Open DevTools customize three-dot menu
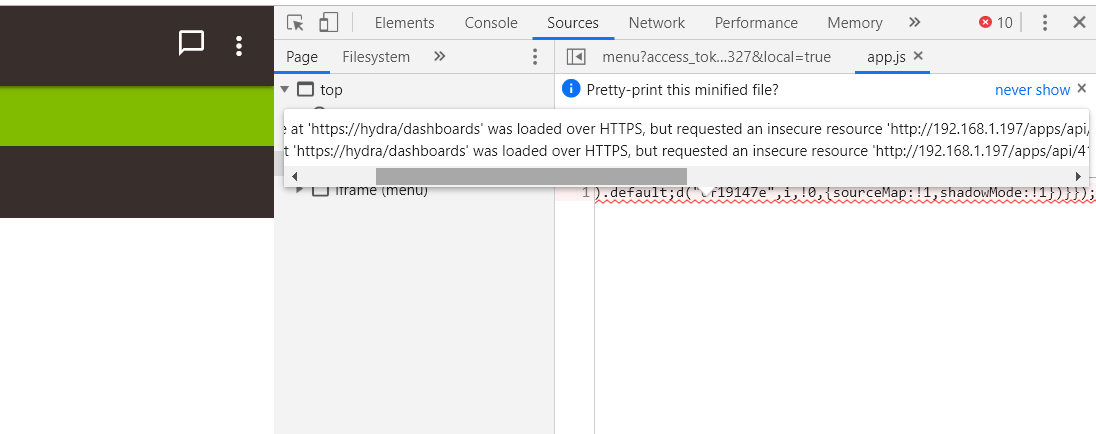This screenshot has height=434, width=1096. point(1044,23)
